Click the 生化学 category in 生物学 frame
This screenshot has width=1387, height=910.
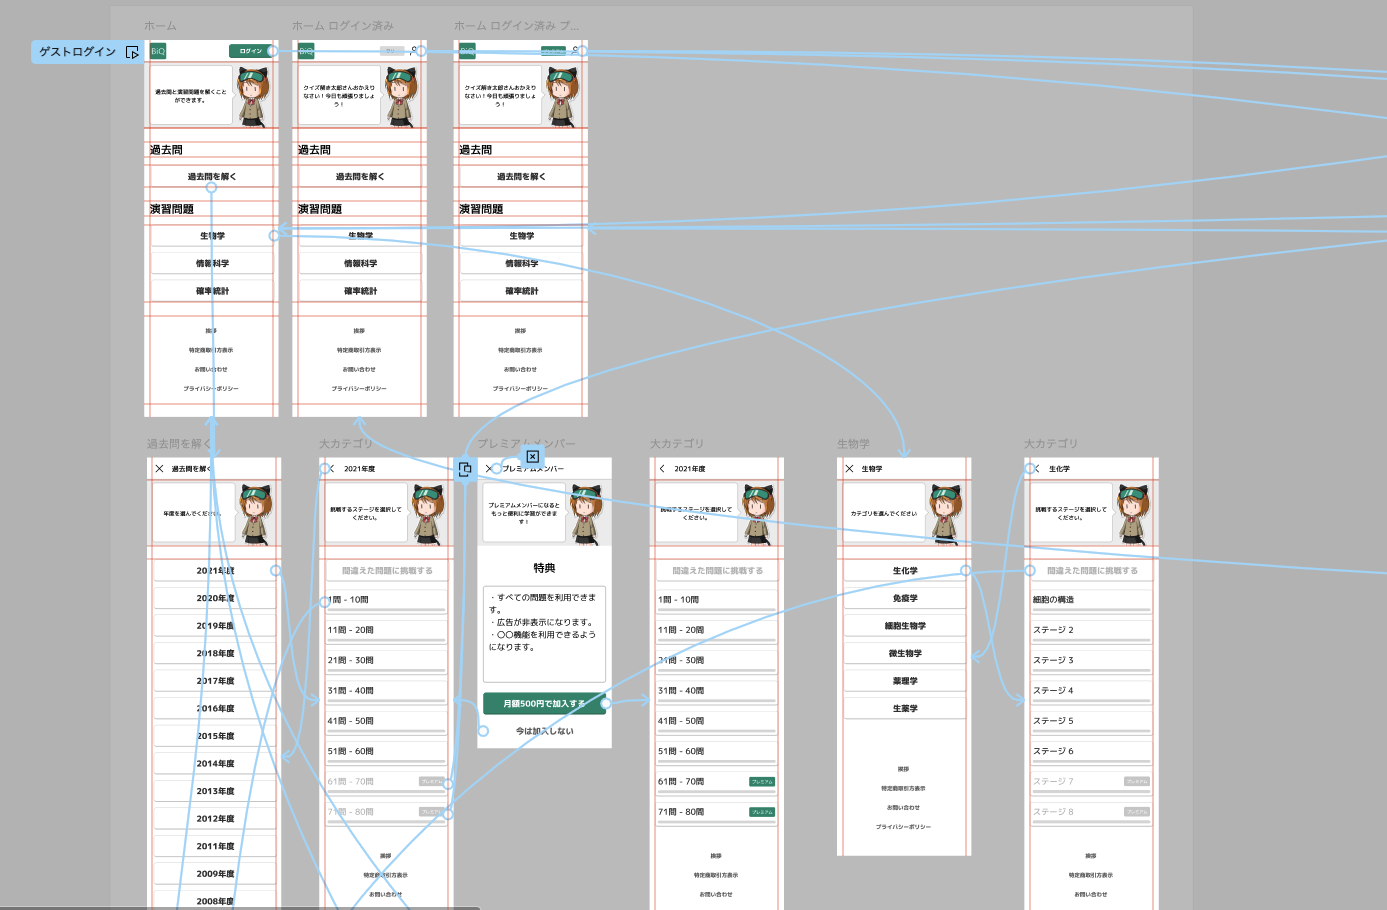(x=904, y=571)
